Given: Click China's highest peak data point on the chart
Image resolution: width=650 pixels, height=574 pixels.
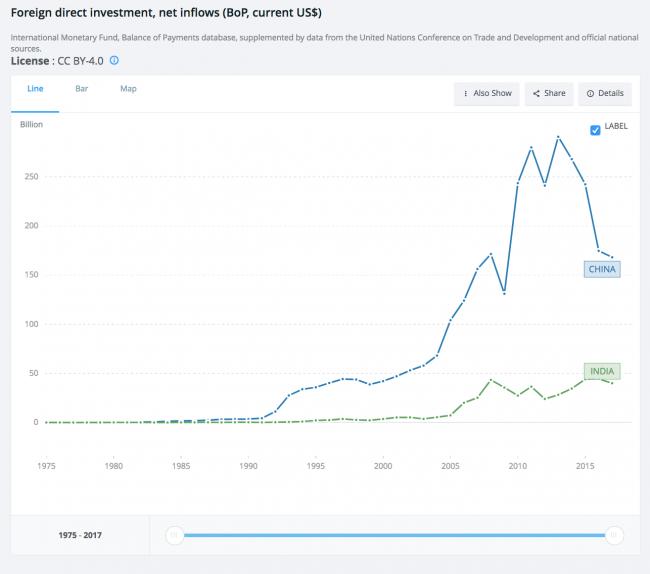Looking at the screenshot, I should (558, 137).
